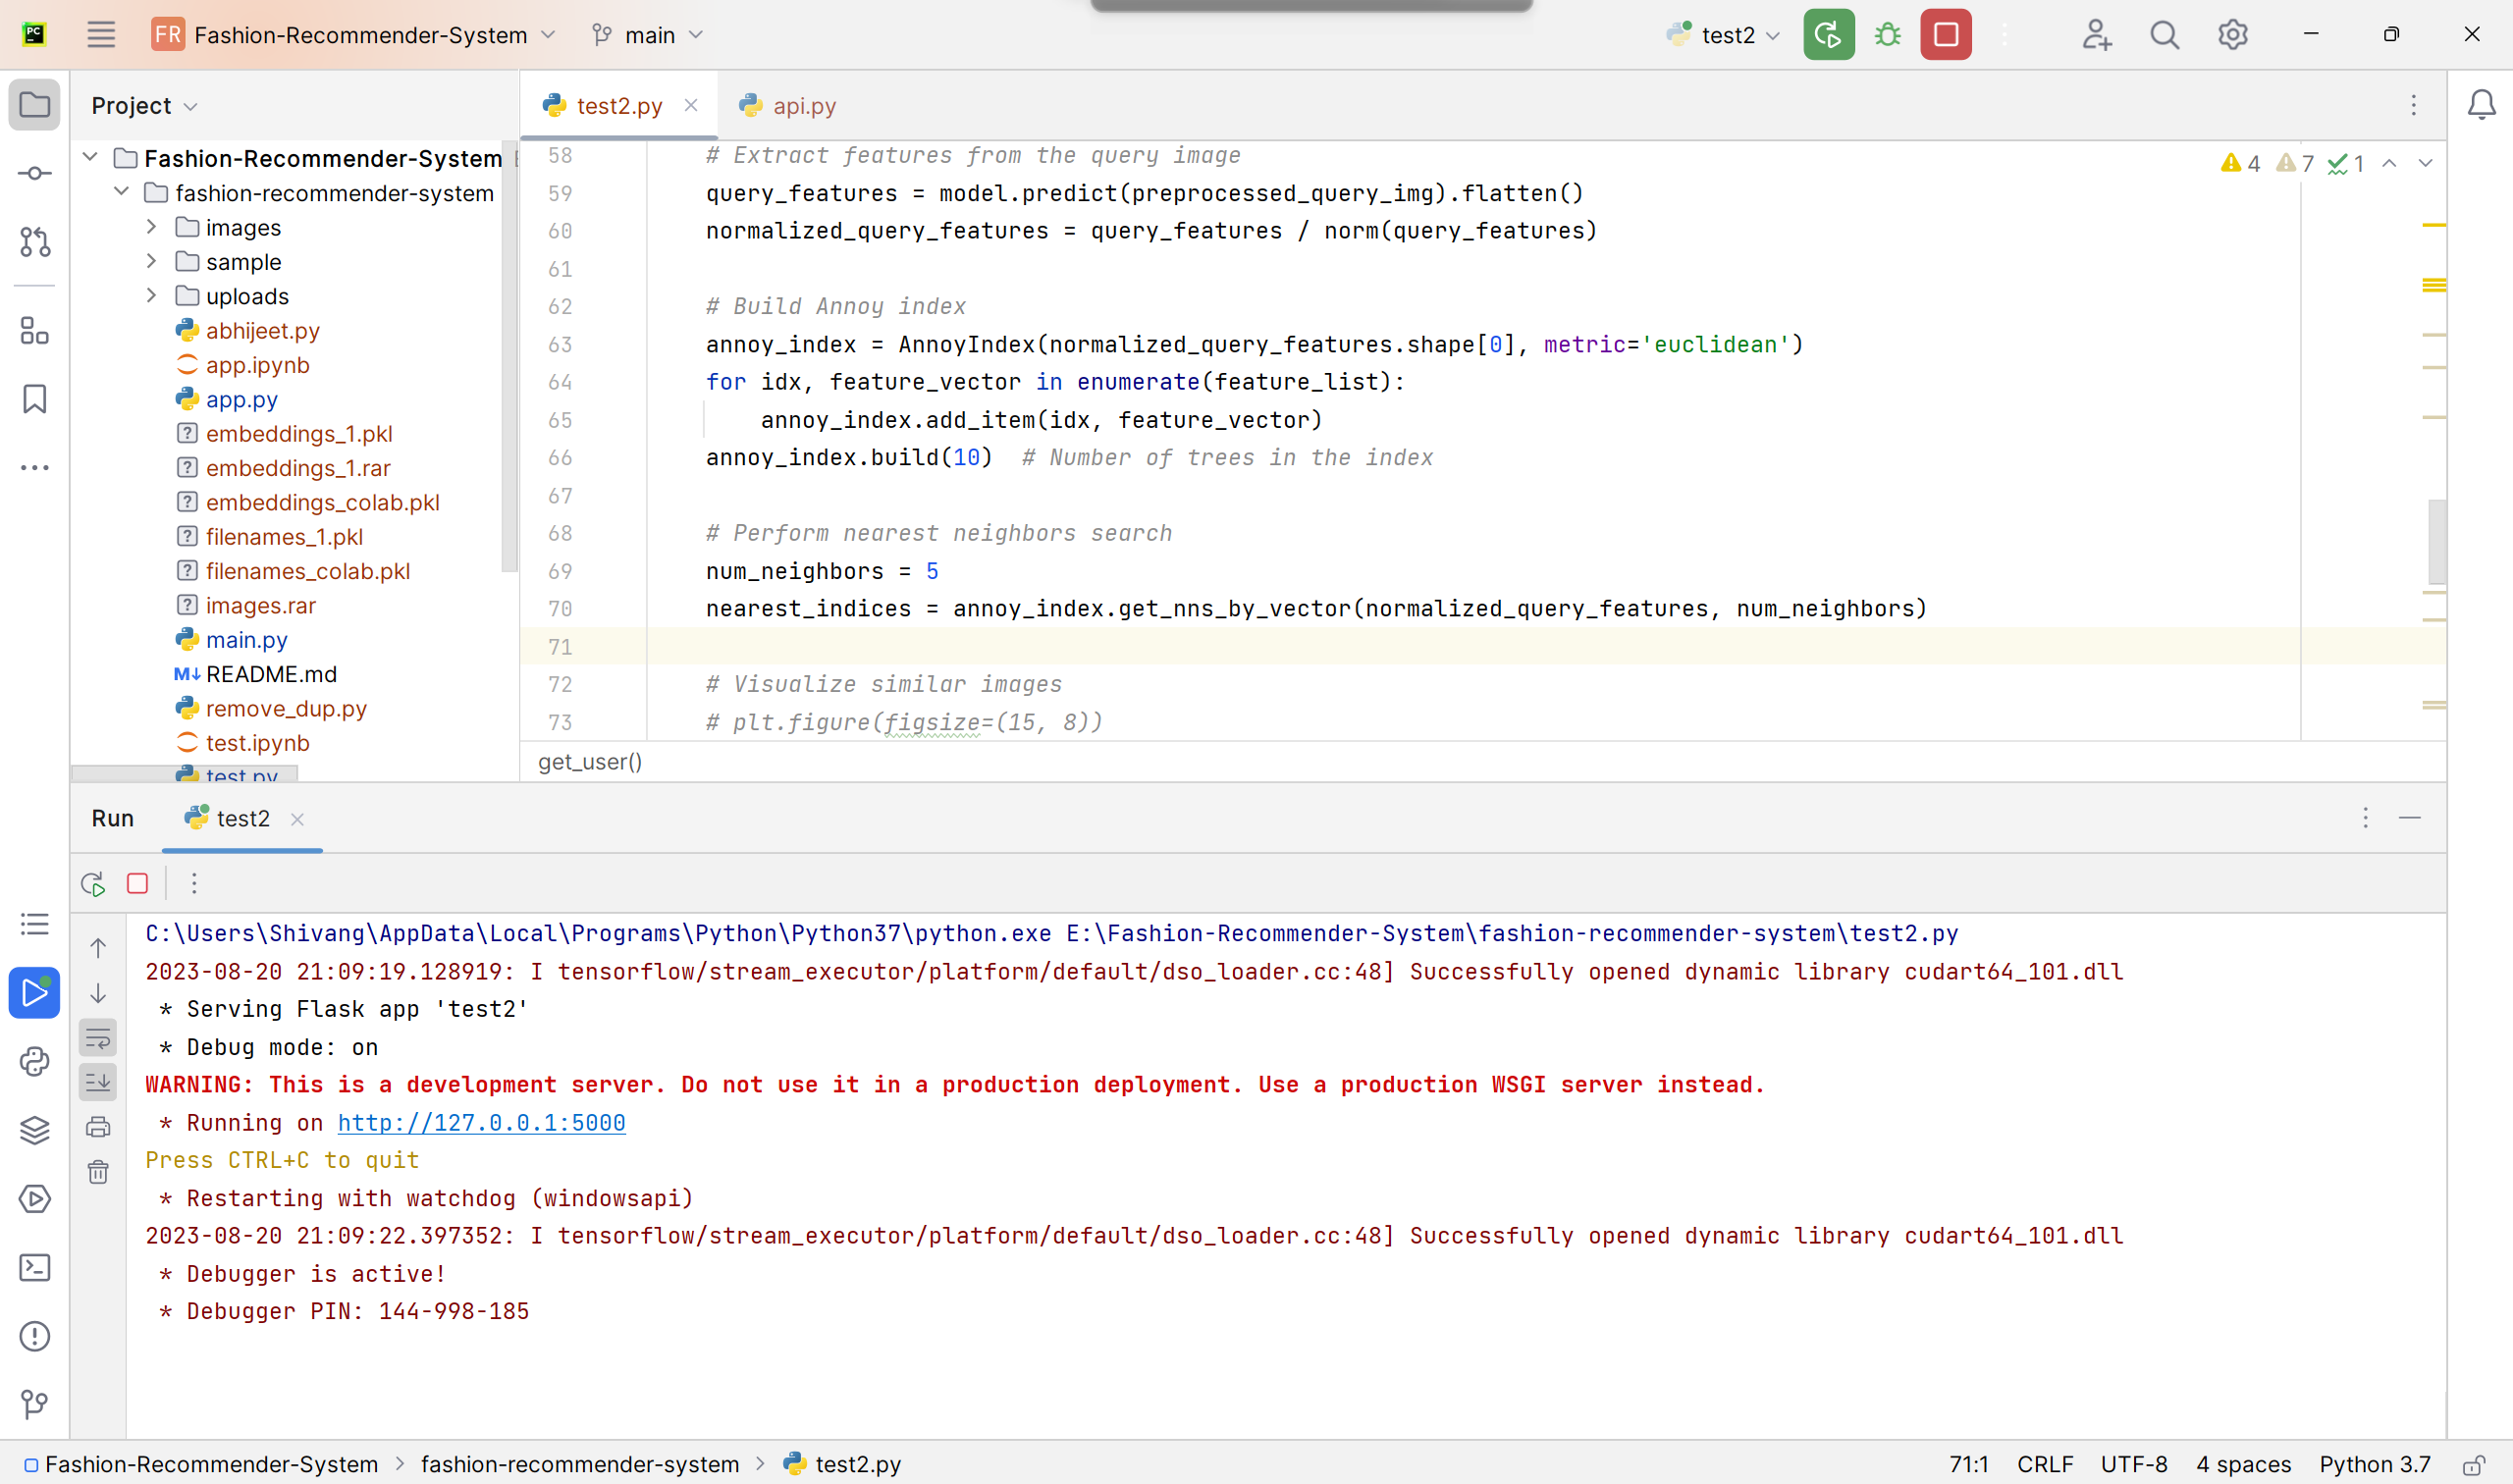This screenshot has width=2513, height=1484.
Task: Open the Python Console tool window
Action: (35, 1062)
